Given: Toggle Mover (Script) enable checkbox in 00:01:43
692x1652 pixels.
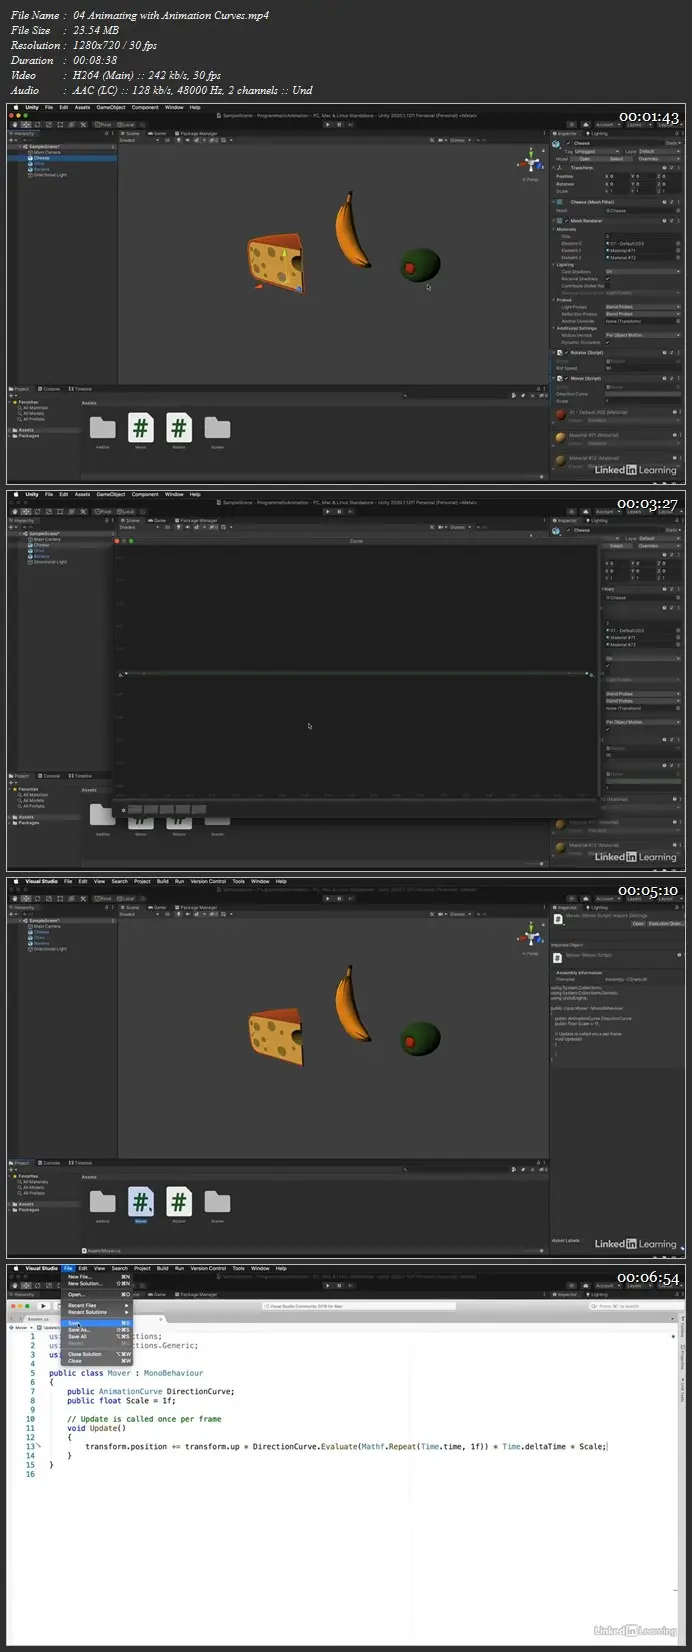Looking at the screenshot, I should pos(566,378).
